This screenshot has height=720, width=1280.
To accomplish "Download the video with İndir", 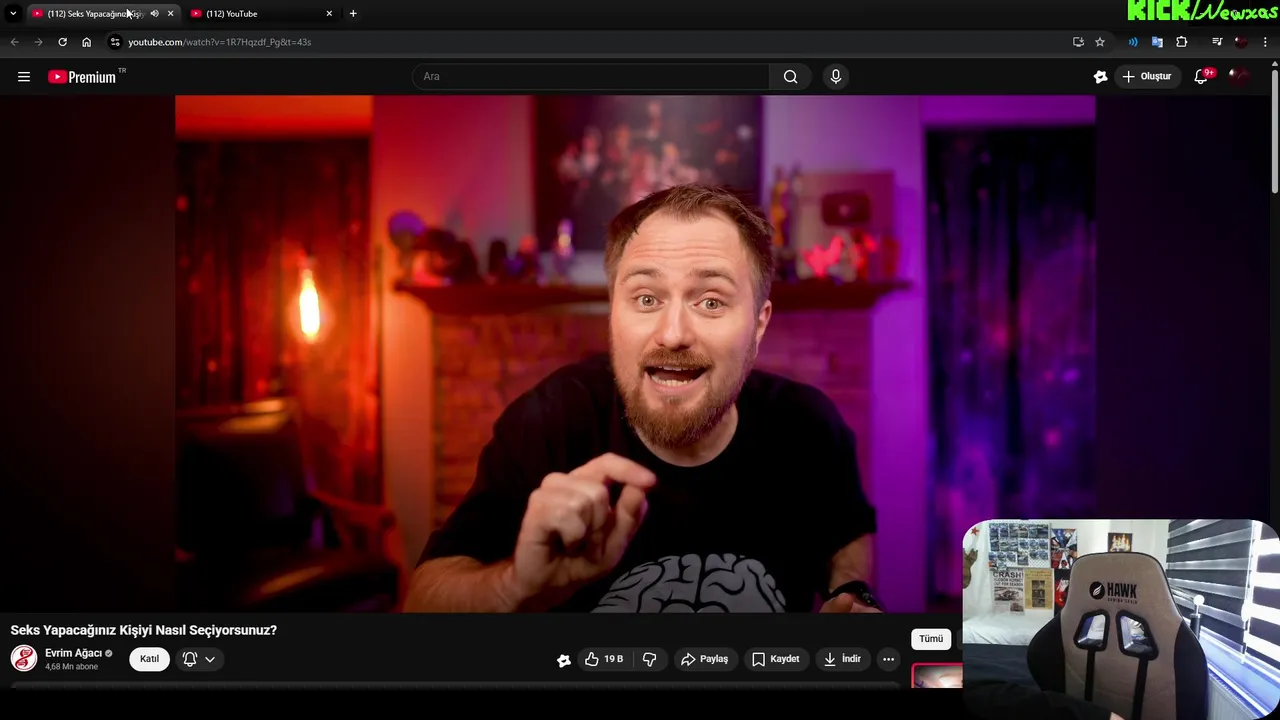I will click(842, 659).
